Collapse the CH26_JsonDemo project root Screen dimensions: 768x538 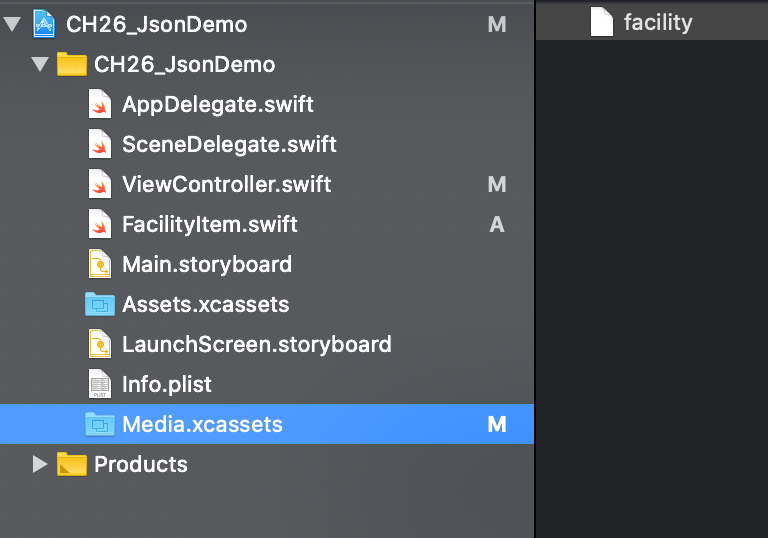(12, 24)
